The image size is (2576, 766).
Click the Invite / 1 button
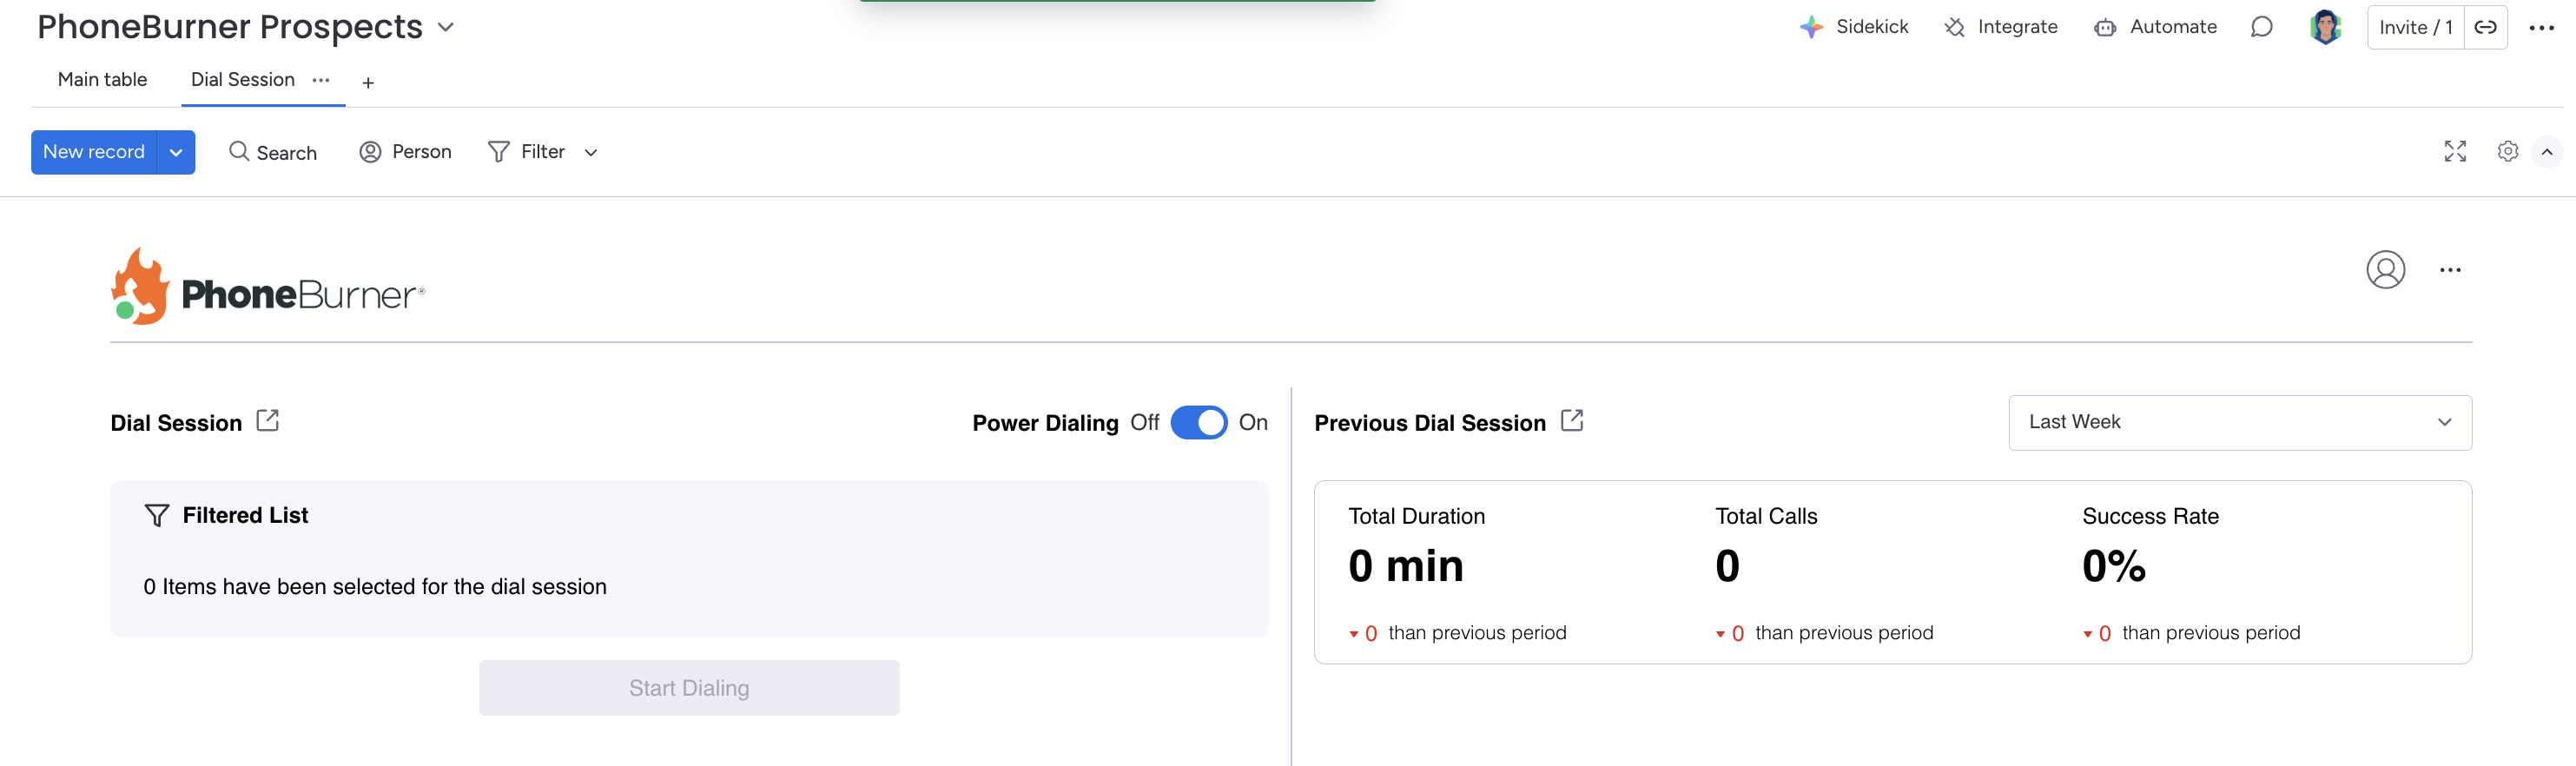[2415, 27]
